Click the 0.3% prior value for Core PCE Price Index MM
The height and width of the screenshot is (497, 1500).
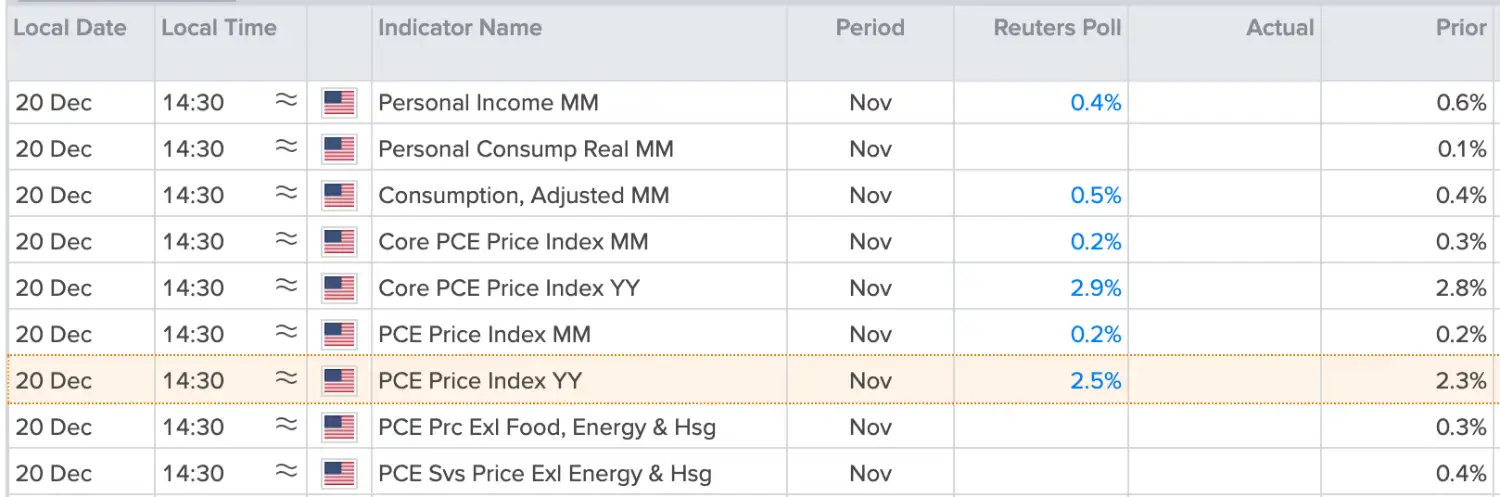click(x=1462, y=242)
